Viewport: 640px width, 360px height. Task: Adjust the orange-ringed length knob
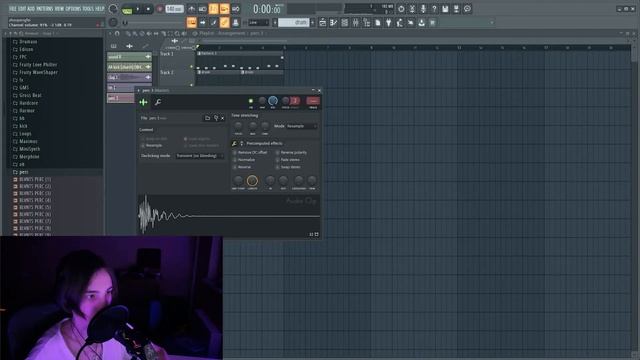(x=252, y=180)
